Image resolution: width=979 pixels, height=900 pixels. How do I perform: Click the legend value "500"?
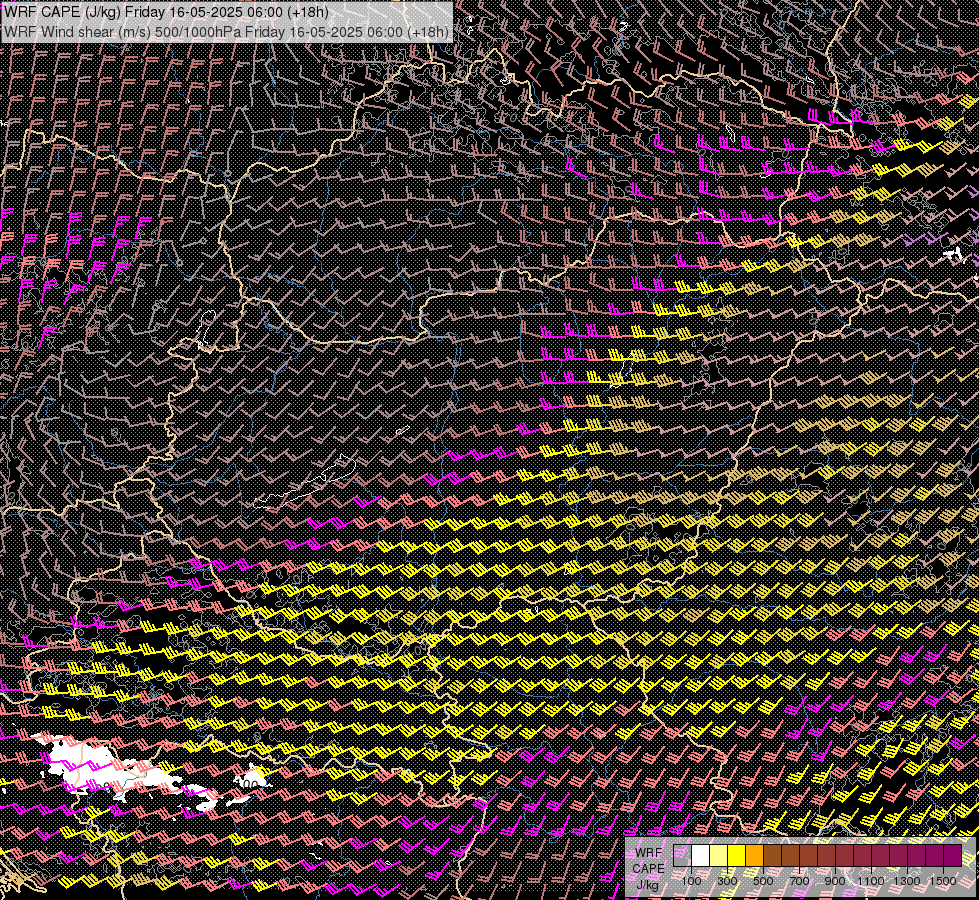pyautogui.click(x=763, y=881)
